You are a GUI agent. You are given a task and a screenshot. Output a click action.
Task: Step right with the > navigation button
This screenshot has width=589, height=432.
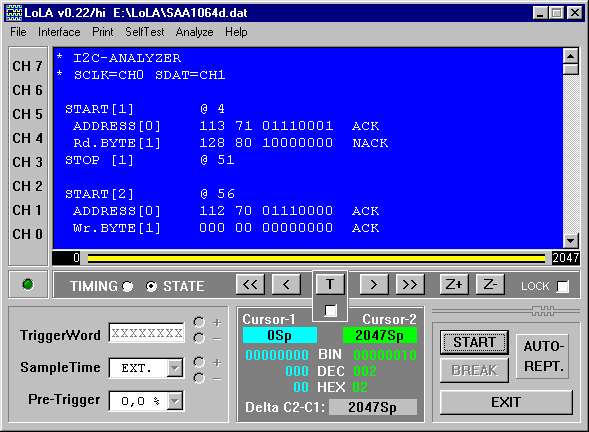coord(374,285)
